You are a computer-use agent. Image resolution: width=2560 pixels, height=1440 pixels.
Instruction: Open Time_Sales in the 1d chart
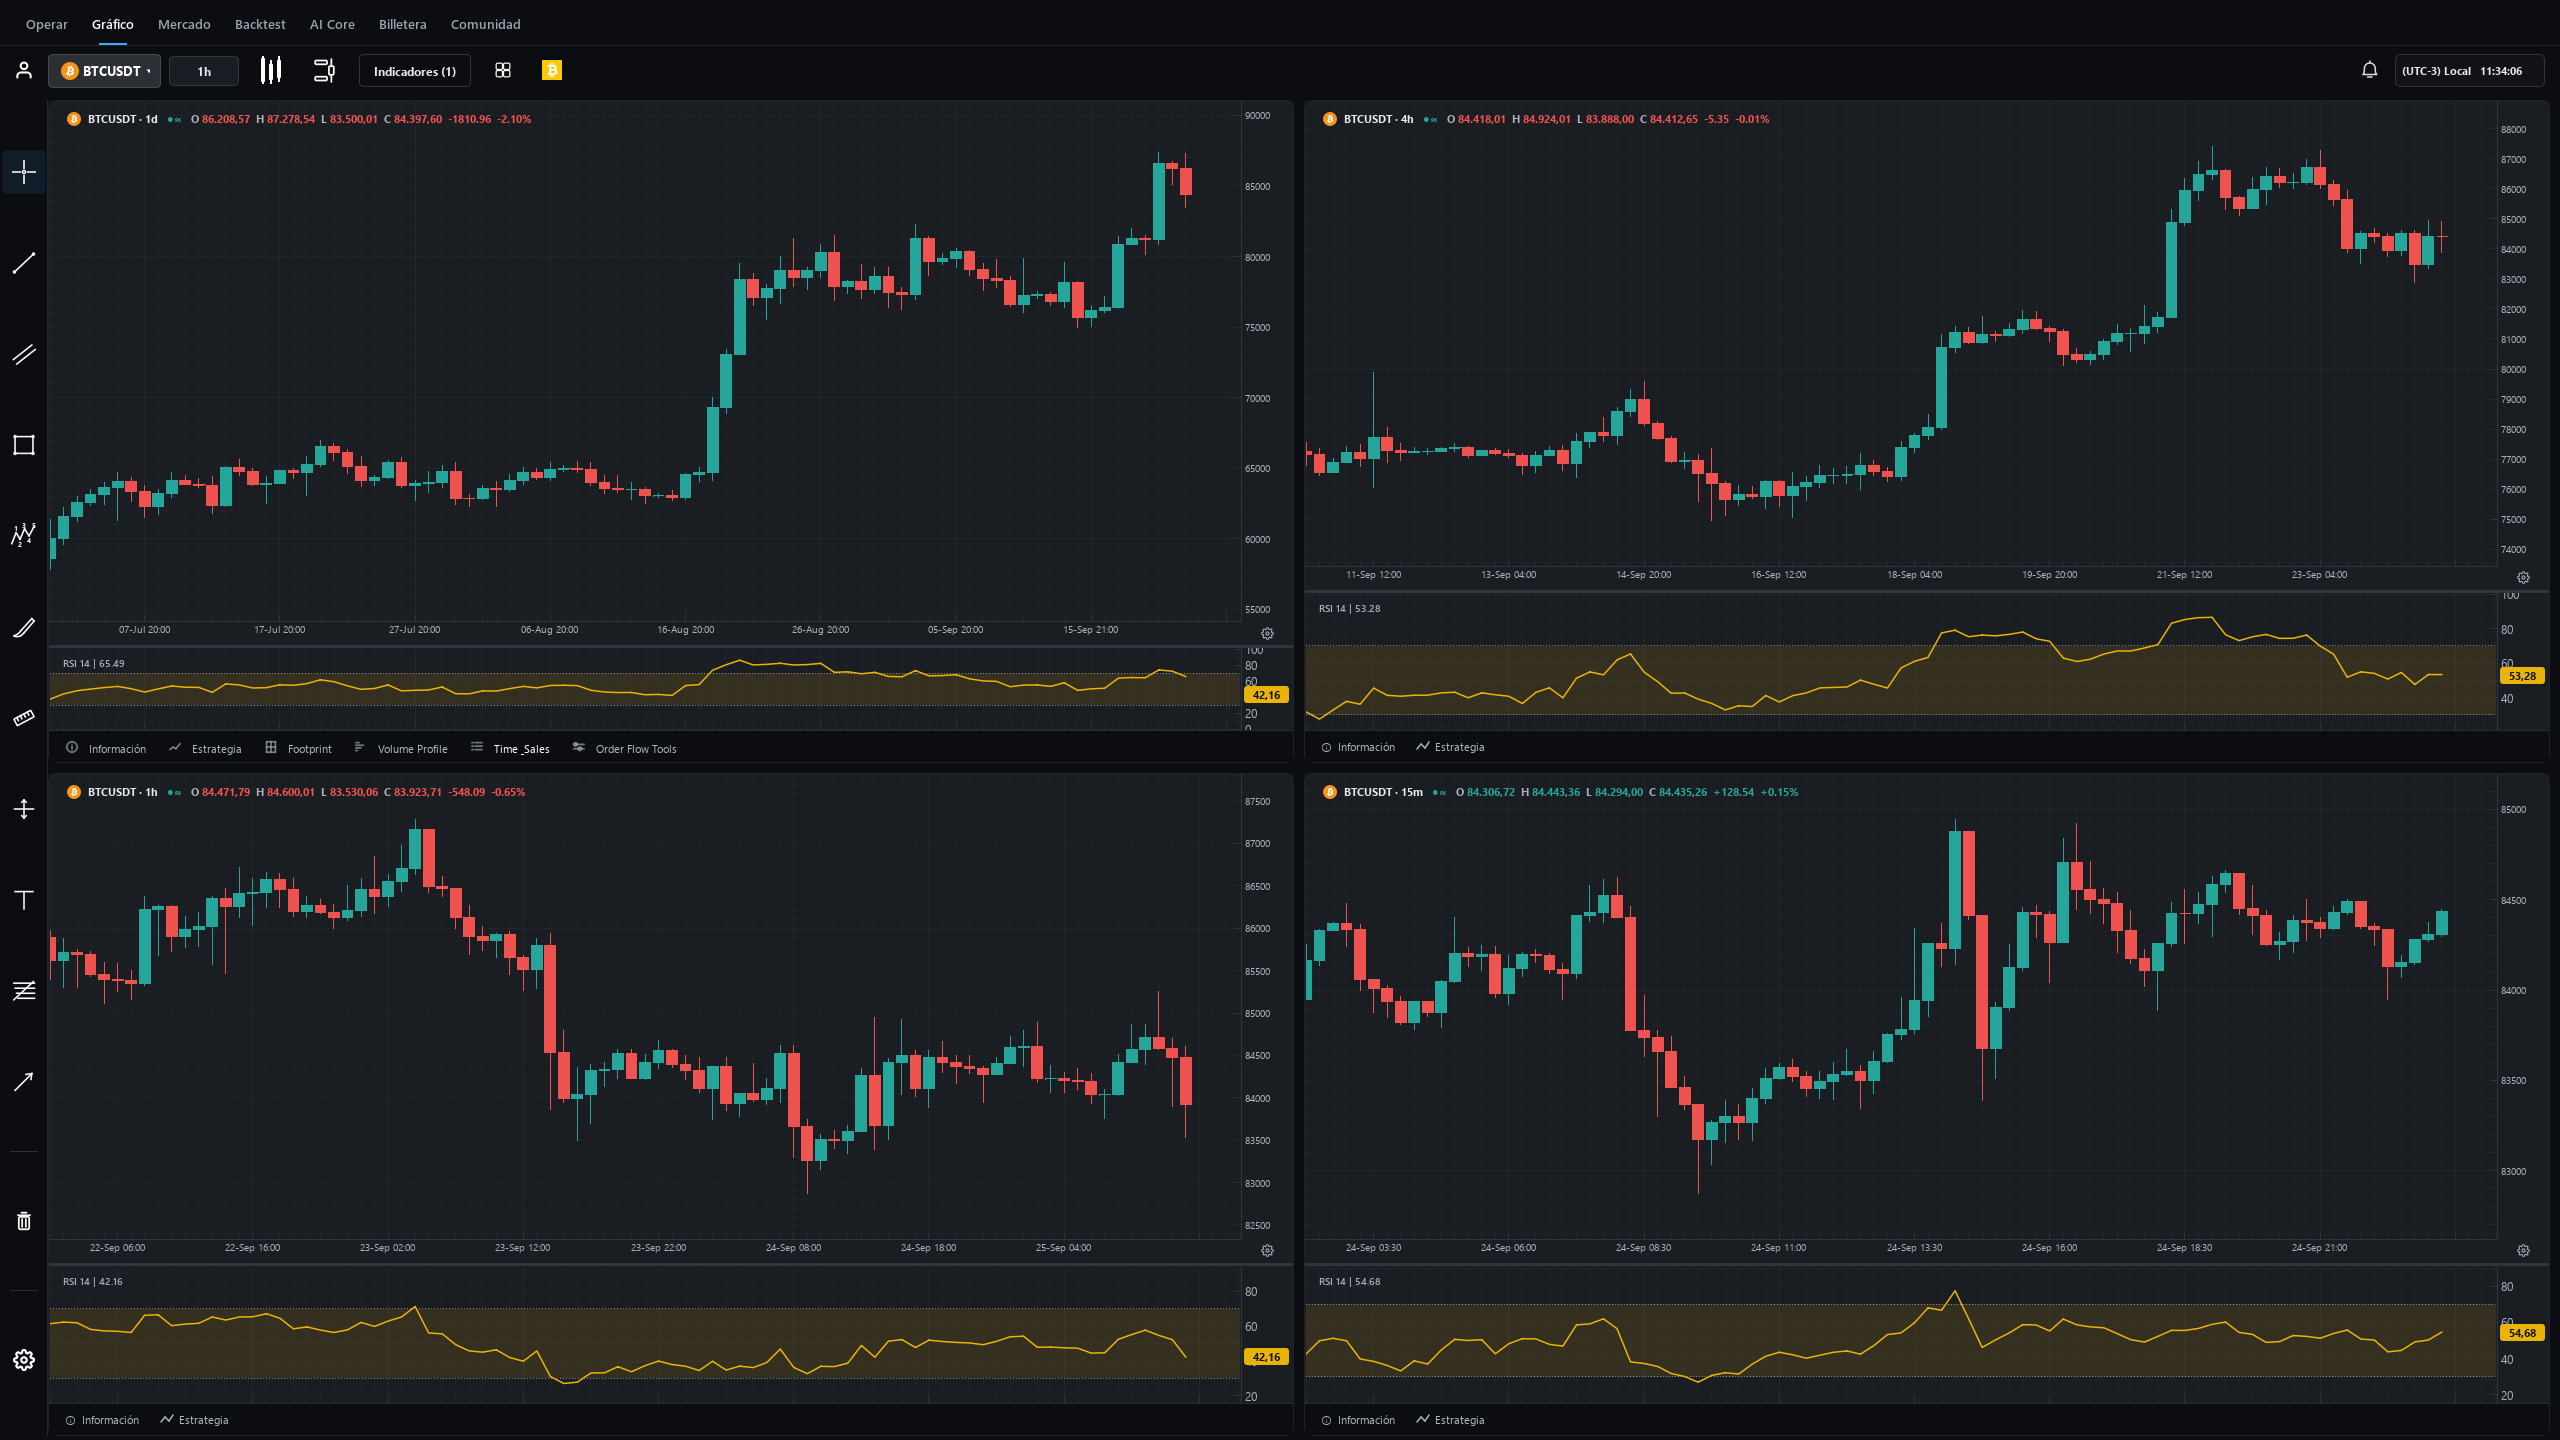[x=510, y=748]
